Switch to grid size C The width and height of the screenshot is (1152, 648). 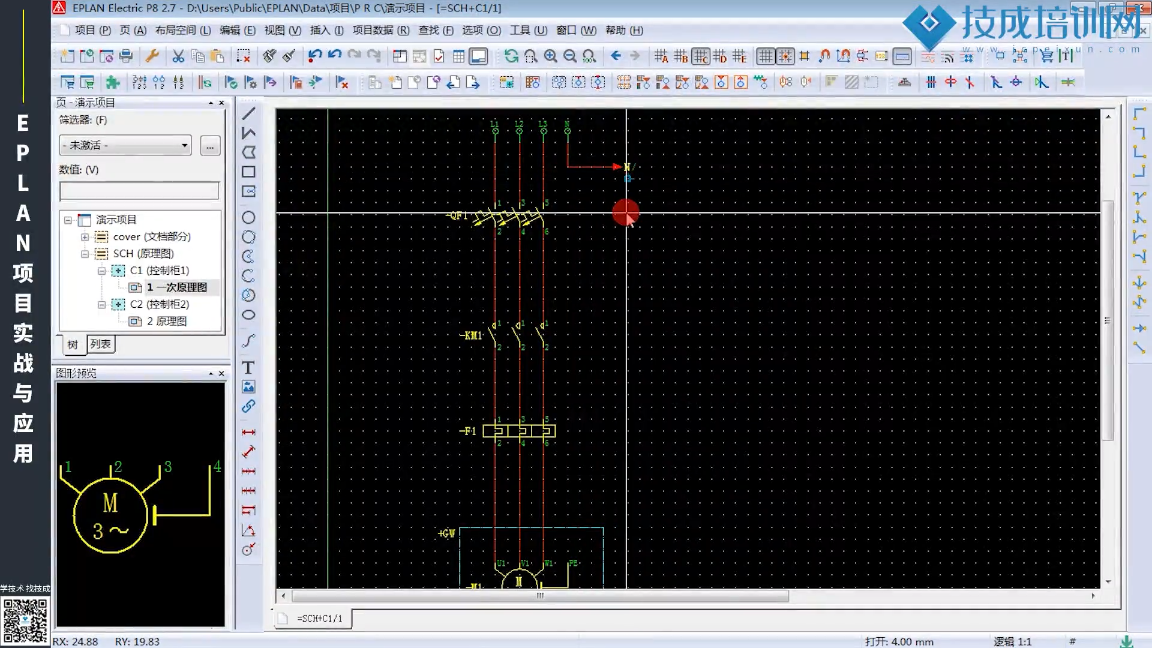click(701, 56)
